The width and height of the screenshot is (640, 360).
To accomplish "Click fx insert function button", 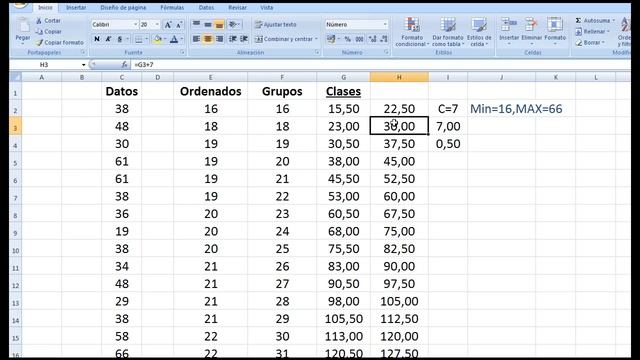I will click(124, 64).
